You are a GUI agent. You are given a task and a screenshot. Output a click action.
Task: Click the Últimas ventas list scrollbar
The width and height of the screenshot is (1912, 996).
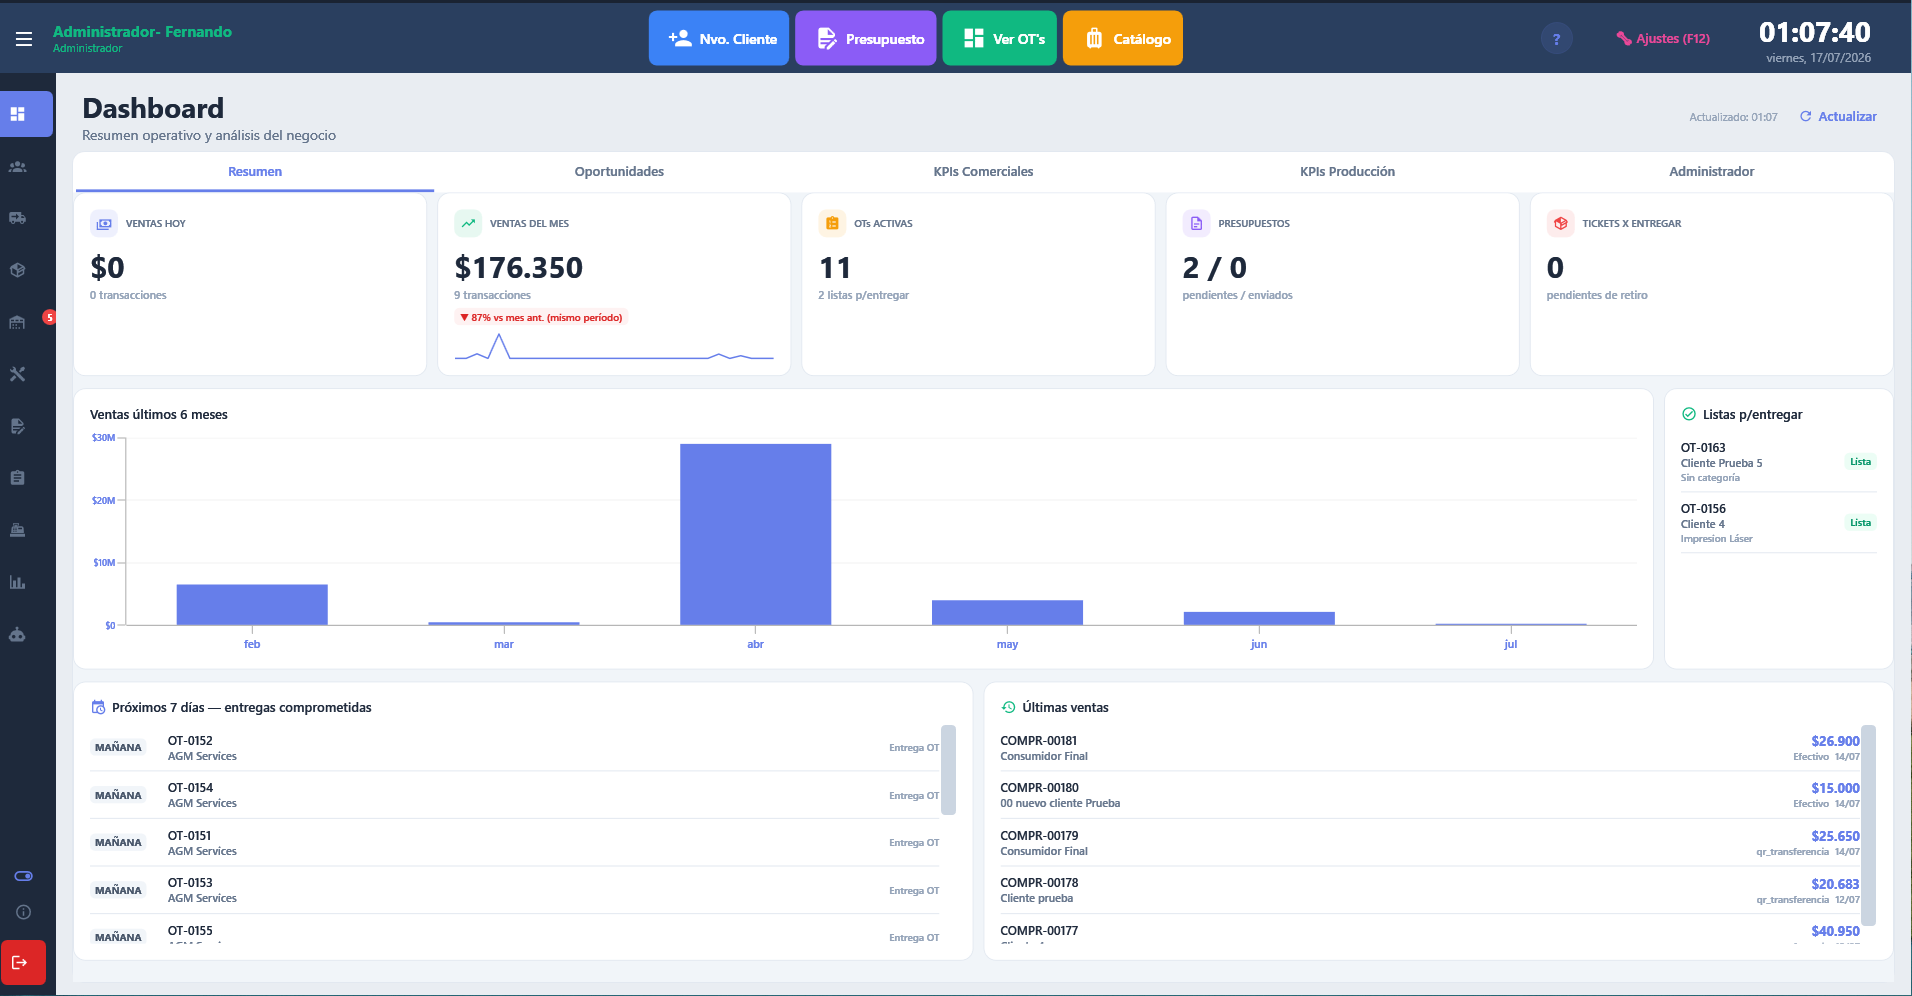[x=1868, y=825]
